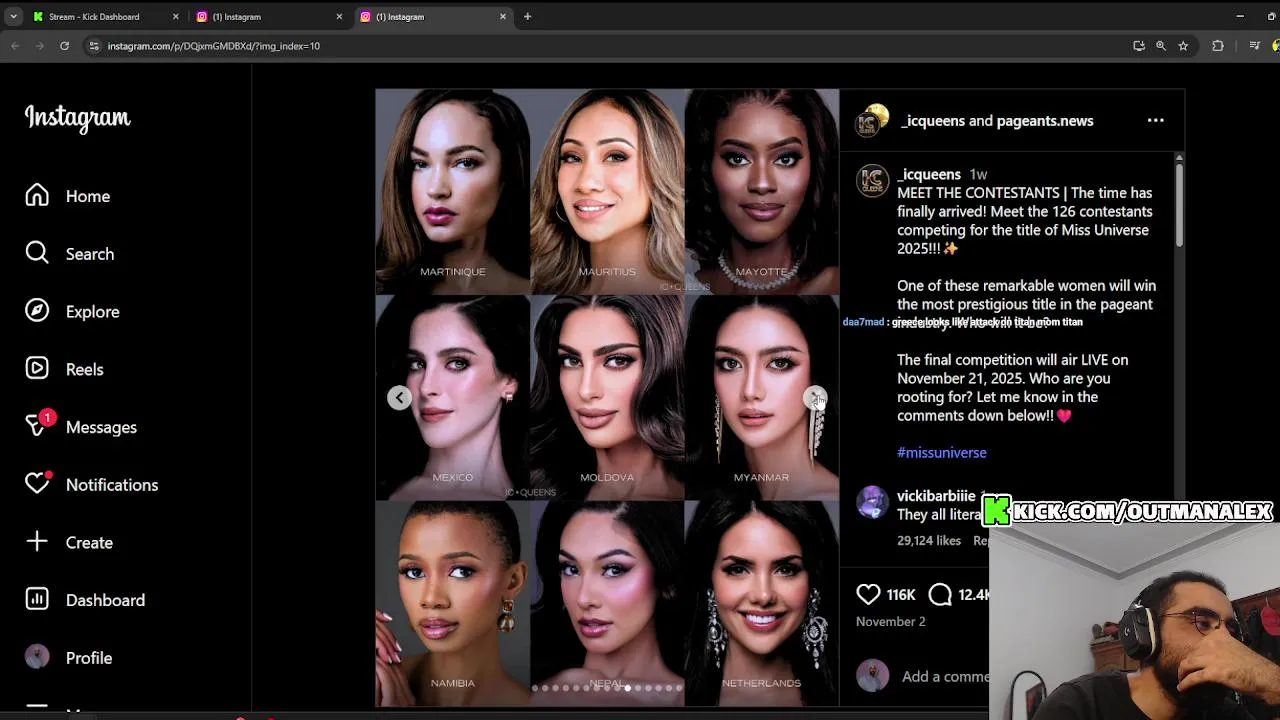Click the Instagram logo in the sidebar
The width and height of the screenshot is (1280, 720).
pos(78,118)
